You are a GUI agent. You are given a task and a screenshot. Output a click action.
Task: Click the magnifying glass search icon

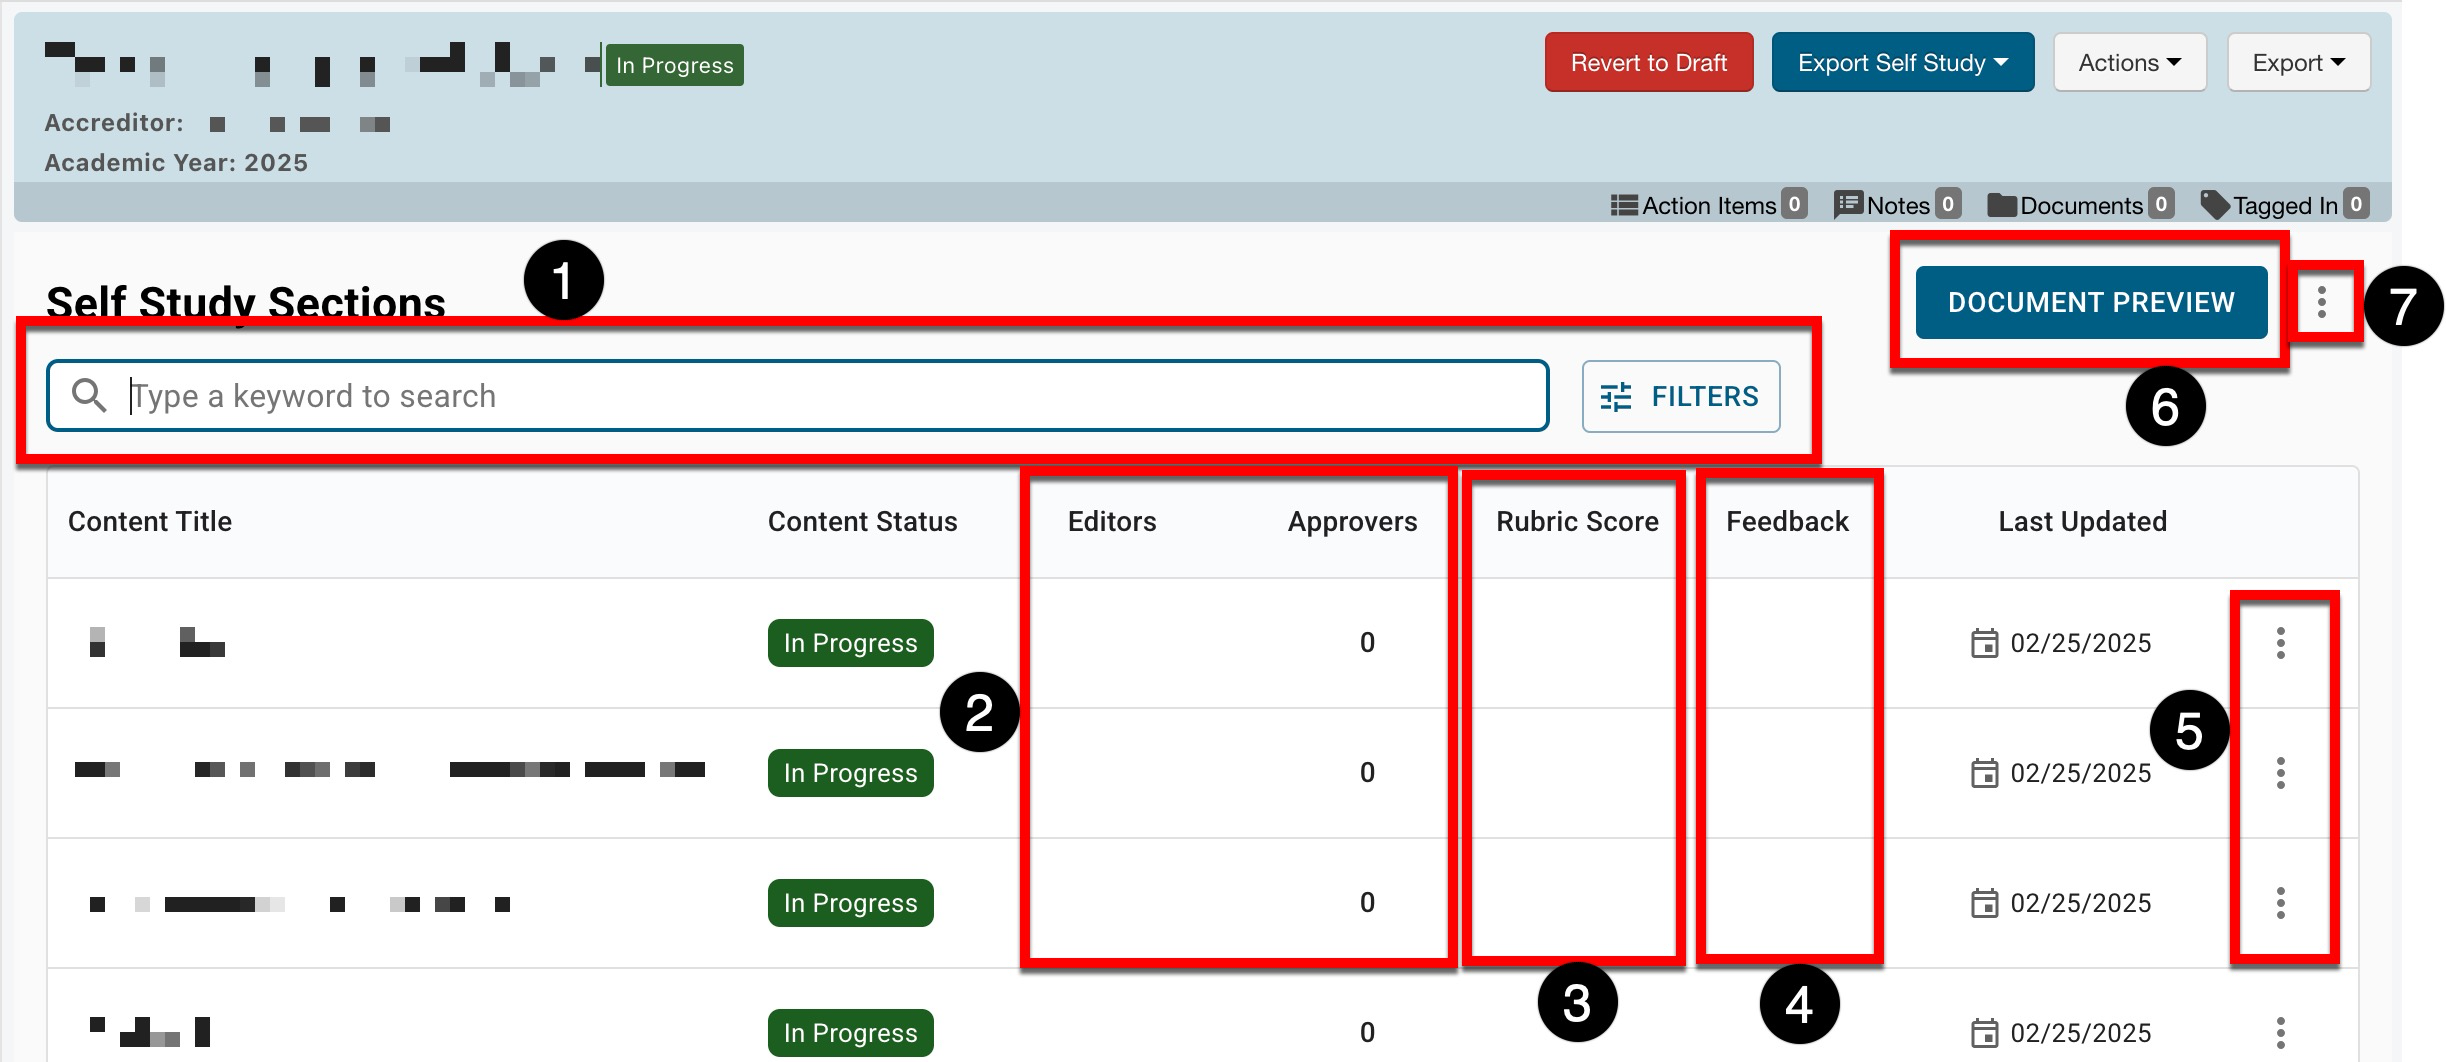coord(89,396)
